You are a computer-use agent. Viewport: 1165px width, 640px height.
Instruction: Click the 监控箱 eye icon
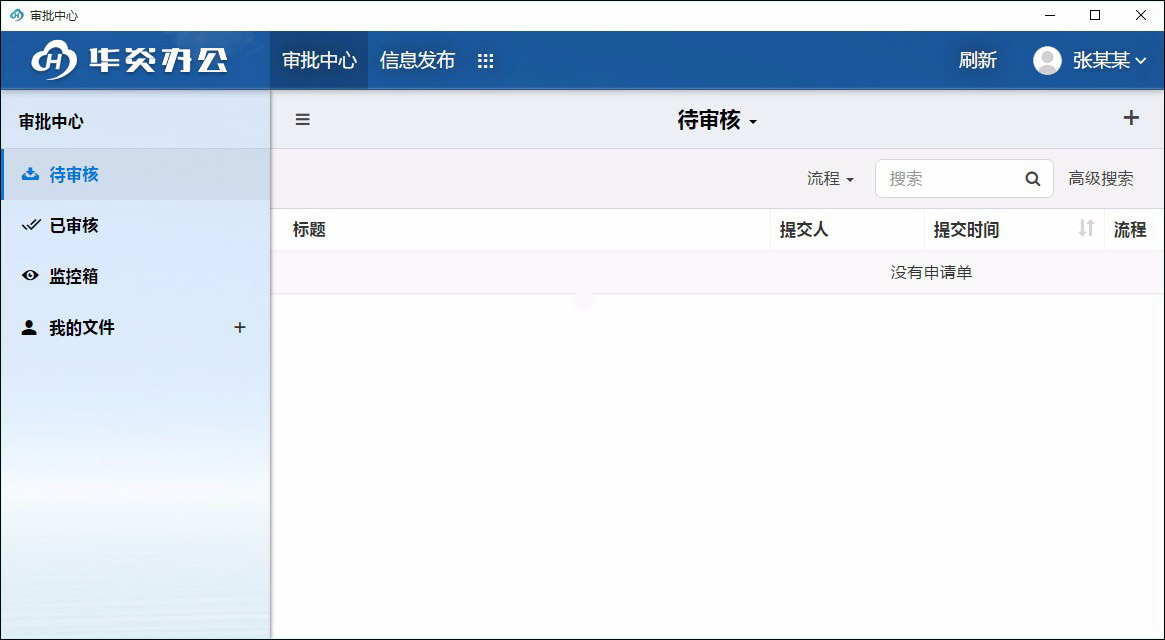[30, 276]
